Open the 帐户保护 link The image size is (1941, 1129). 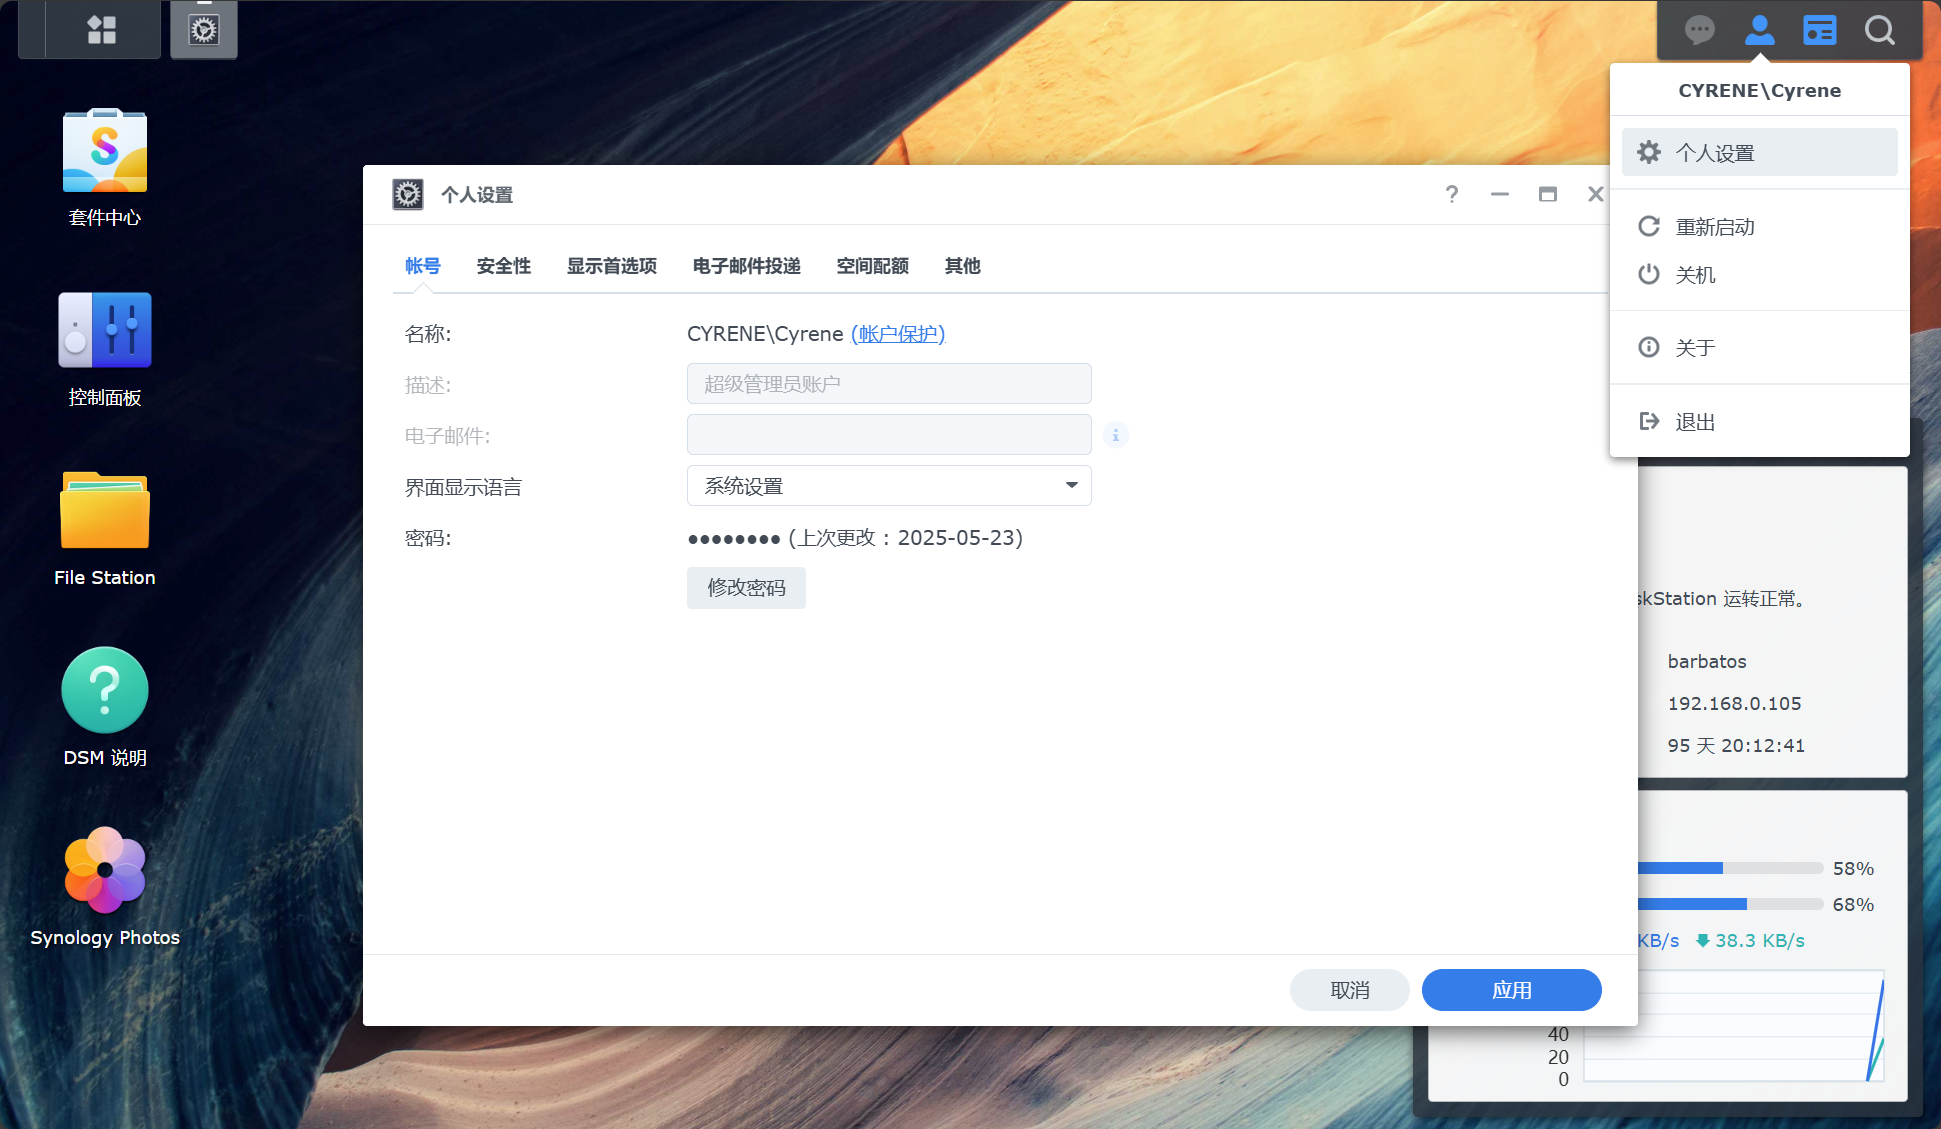tap(898, 334)
